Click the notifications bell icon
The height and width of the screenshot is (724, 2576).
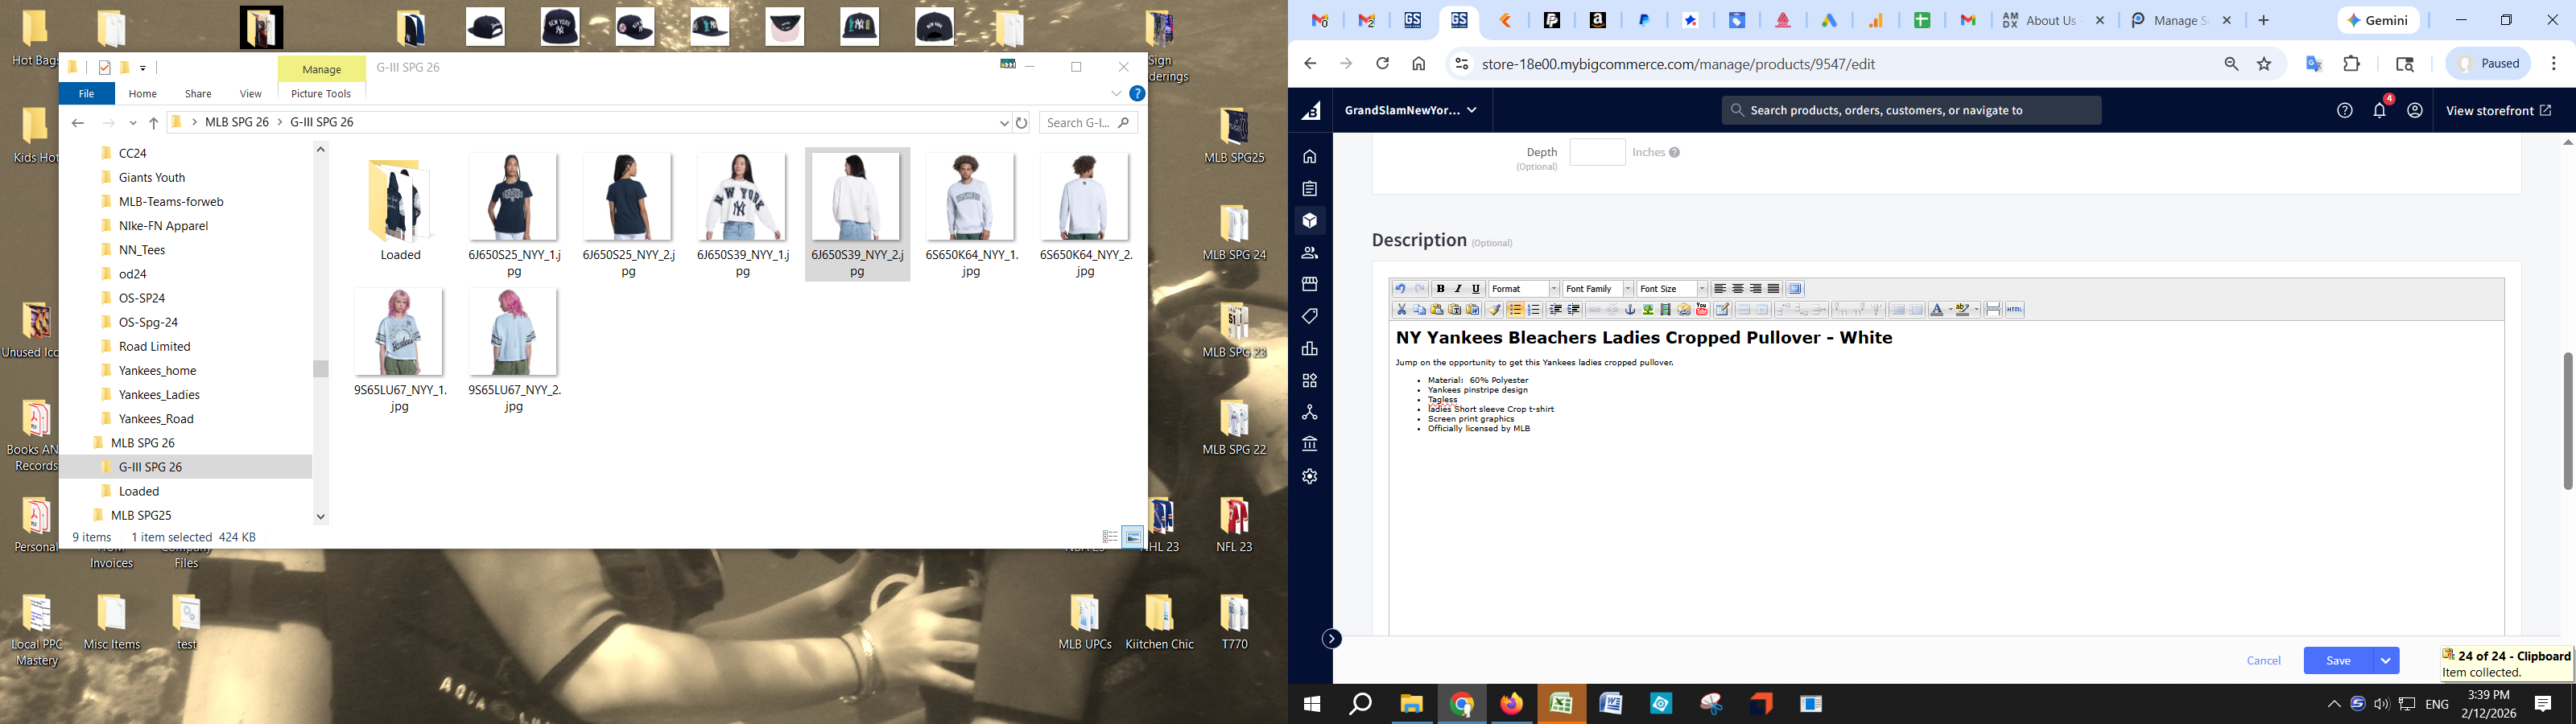pyautogui.click(x=2380, y=111)
